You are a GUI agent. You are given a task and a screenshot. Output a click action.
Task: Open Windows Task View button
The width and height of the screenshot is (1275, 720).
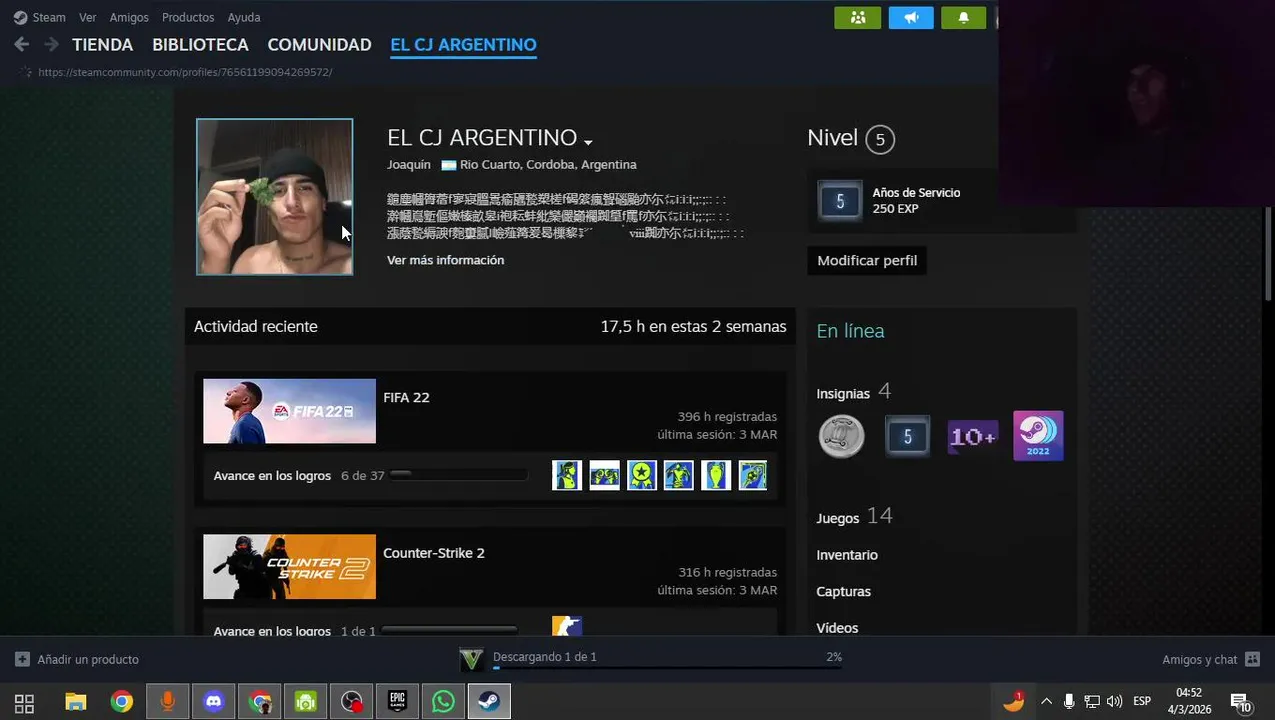pyautogui.click(x=25, y=702)
